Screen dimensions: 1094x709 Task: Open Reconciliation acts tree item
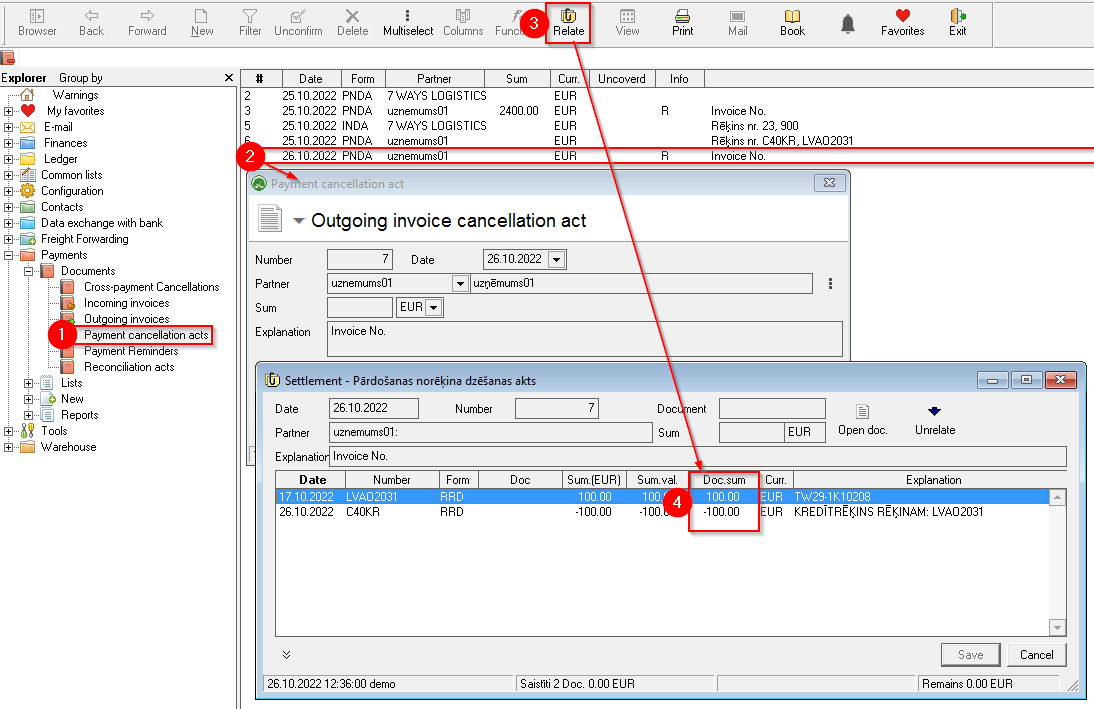point(129,367)
